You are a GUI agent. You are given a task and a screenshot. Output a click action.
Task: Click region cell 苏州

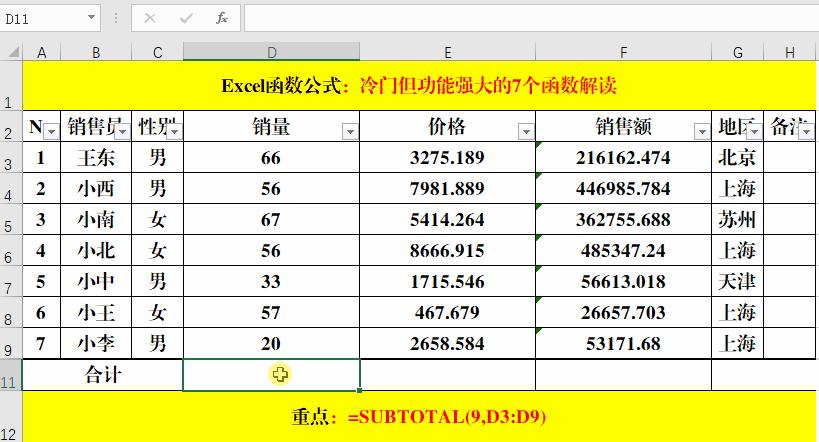738,219
